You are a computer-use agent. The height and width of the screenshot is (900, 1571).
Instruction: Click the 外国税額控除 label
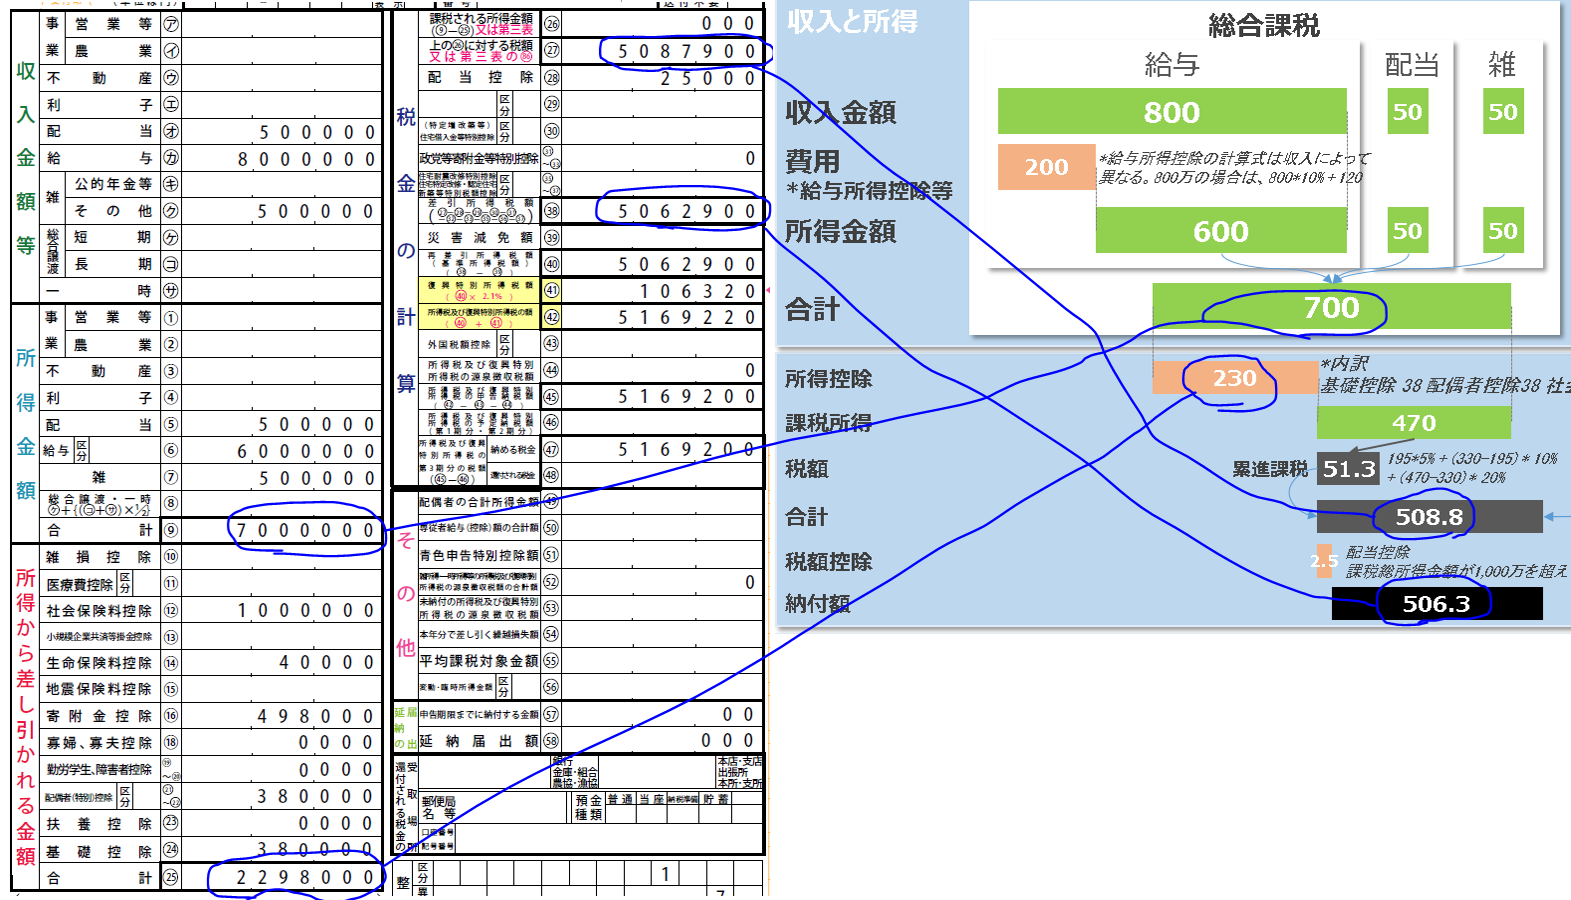(459, 344)
